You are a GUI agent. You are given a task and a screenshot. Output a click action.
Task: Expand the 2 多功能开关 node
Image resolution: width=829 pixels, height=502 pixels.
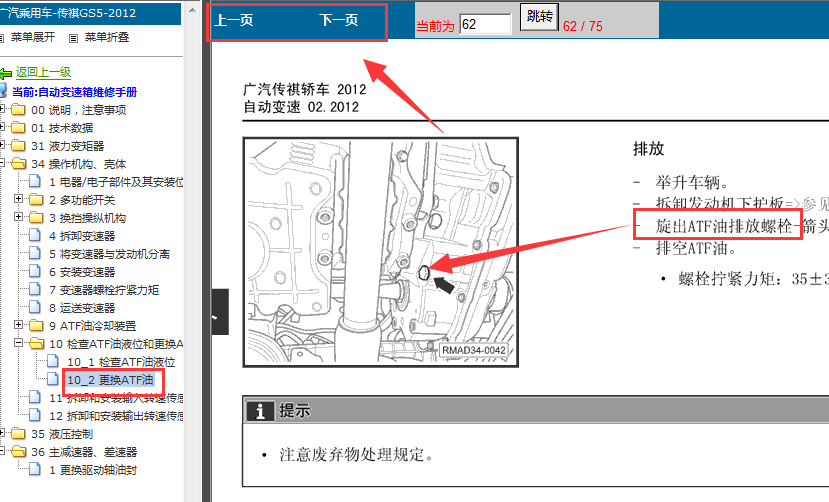(19, 199)
